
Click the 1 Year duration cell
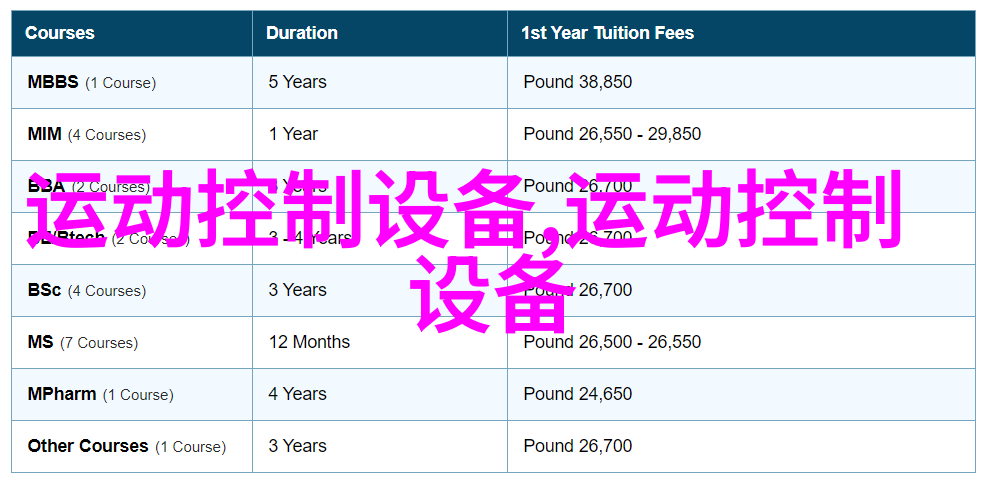(x=293, y=134)
